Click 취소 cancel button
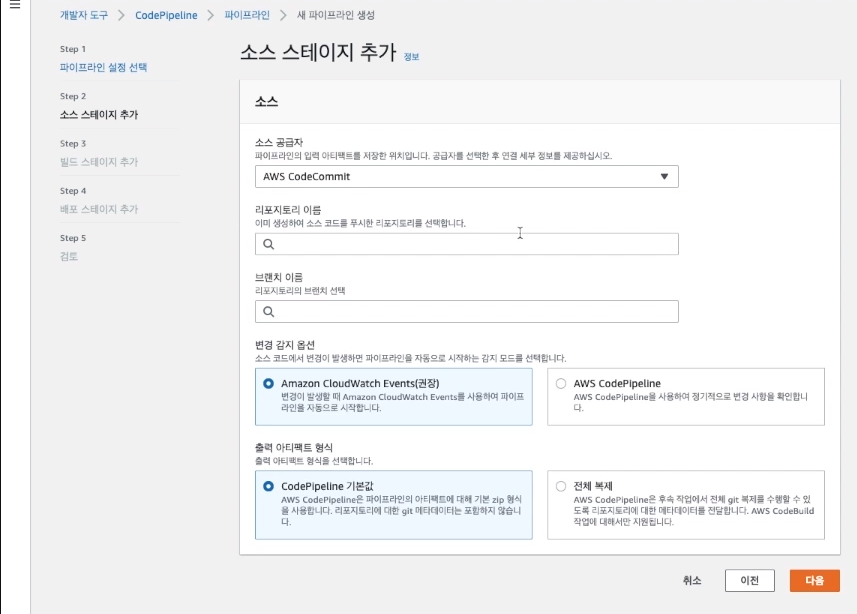The height and width of the screenshot is (614, 857). coord(692,581)
